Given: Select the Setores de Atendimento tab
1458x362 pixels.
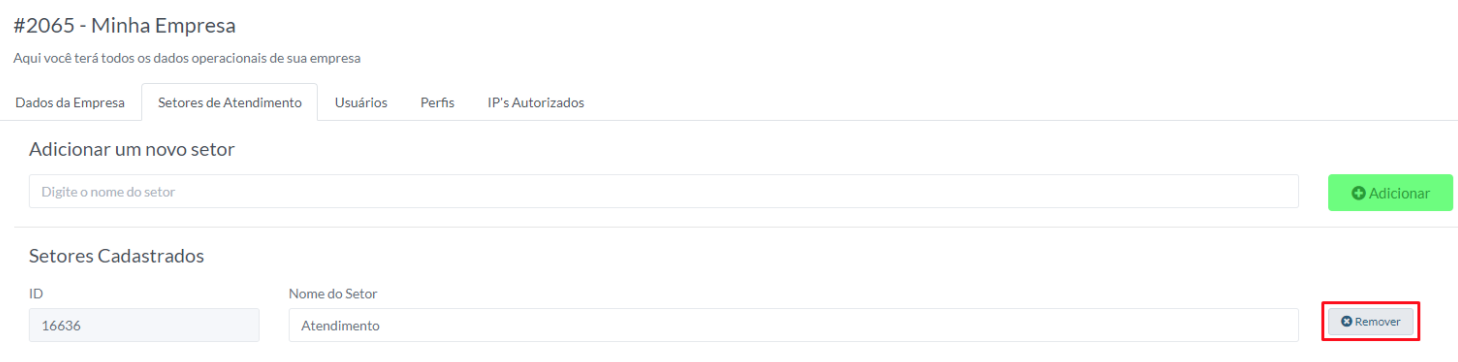Looking at the screenshot, I should pyautogui.click(x=230, y=102).
